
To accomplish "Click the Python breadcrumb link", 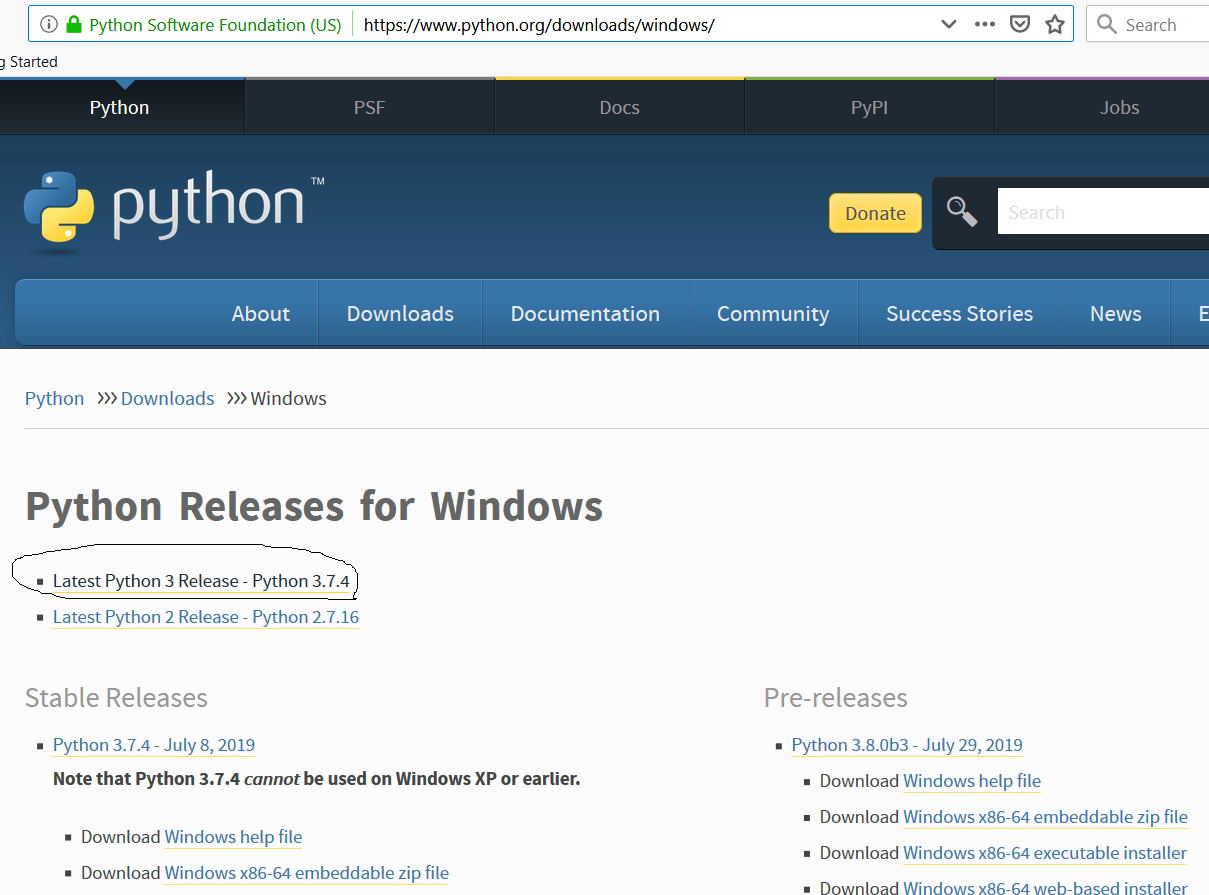I will pos(54,398).
